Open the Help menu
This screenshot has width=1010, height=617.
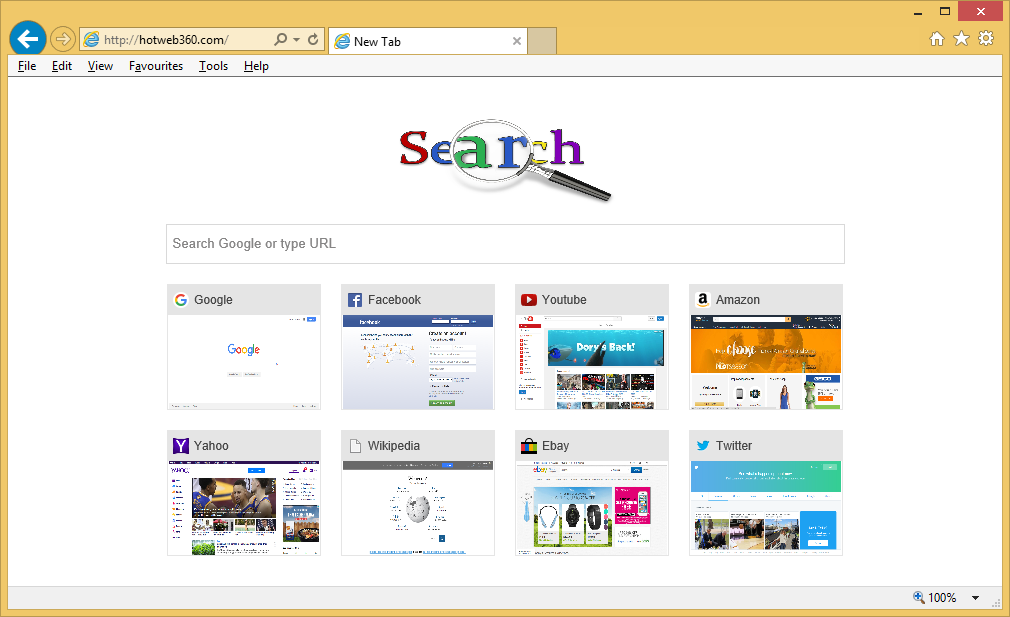(256, 66)
